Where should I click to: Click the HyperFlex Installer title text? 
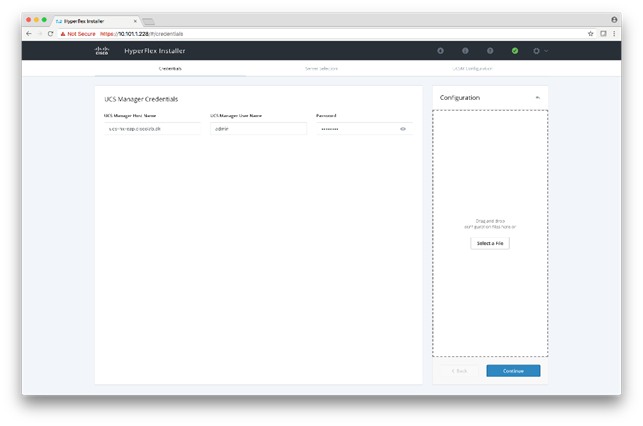[x=155, y=51]
